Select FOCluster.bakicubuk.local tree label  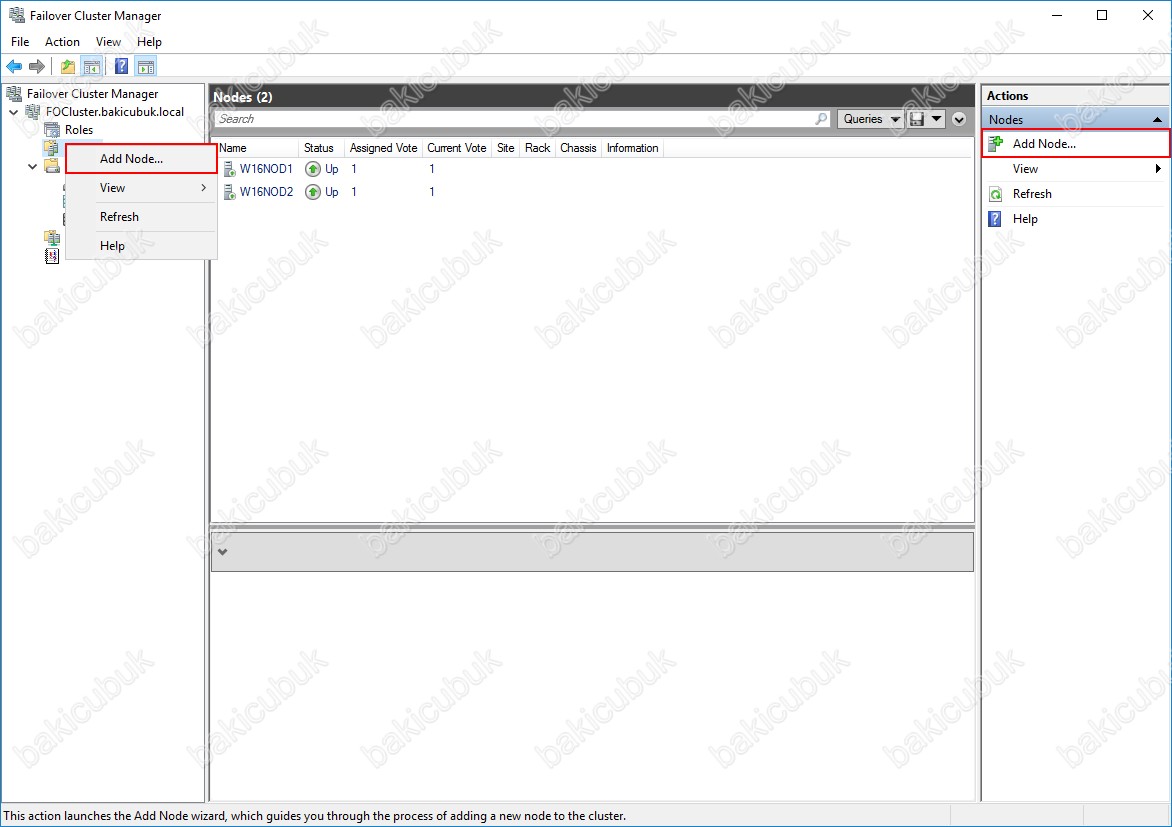[115, 112]
